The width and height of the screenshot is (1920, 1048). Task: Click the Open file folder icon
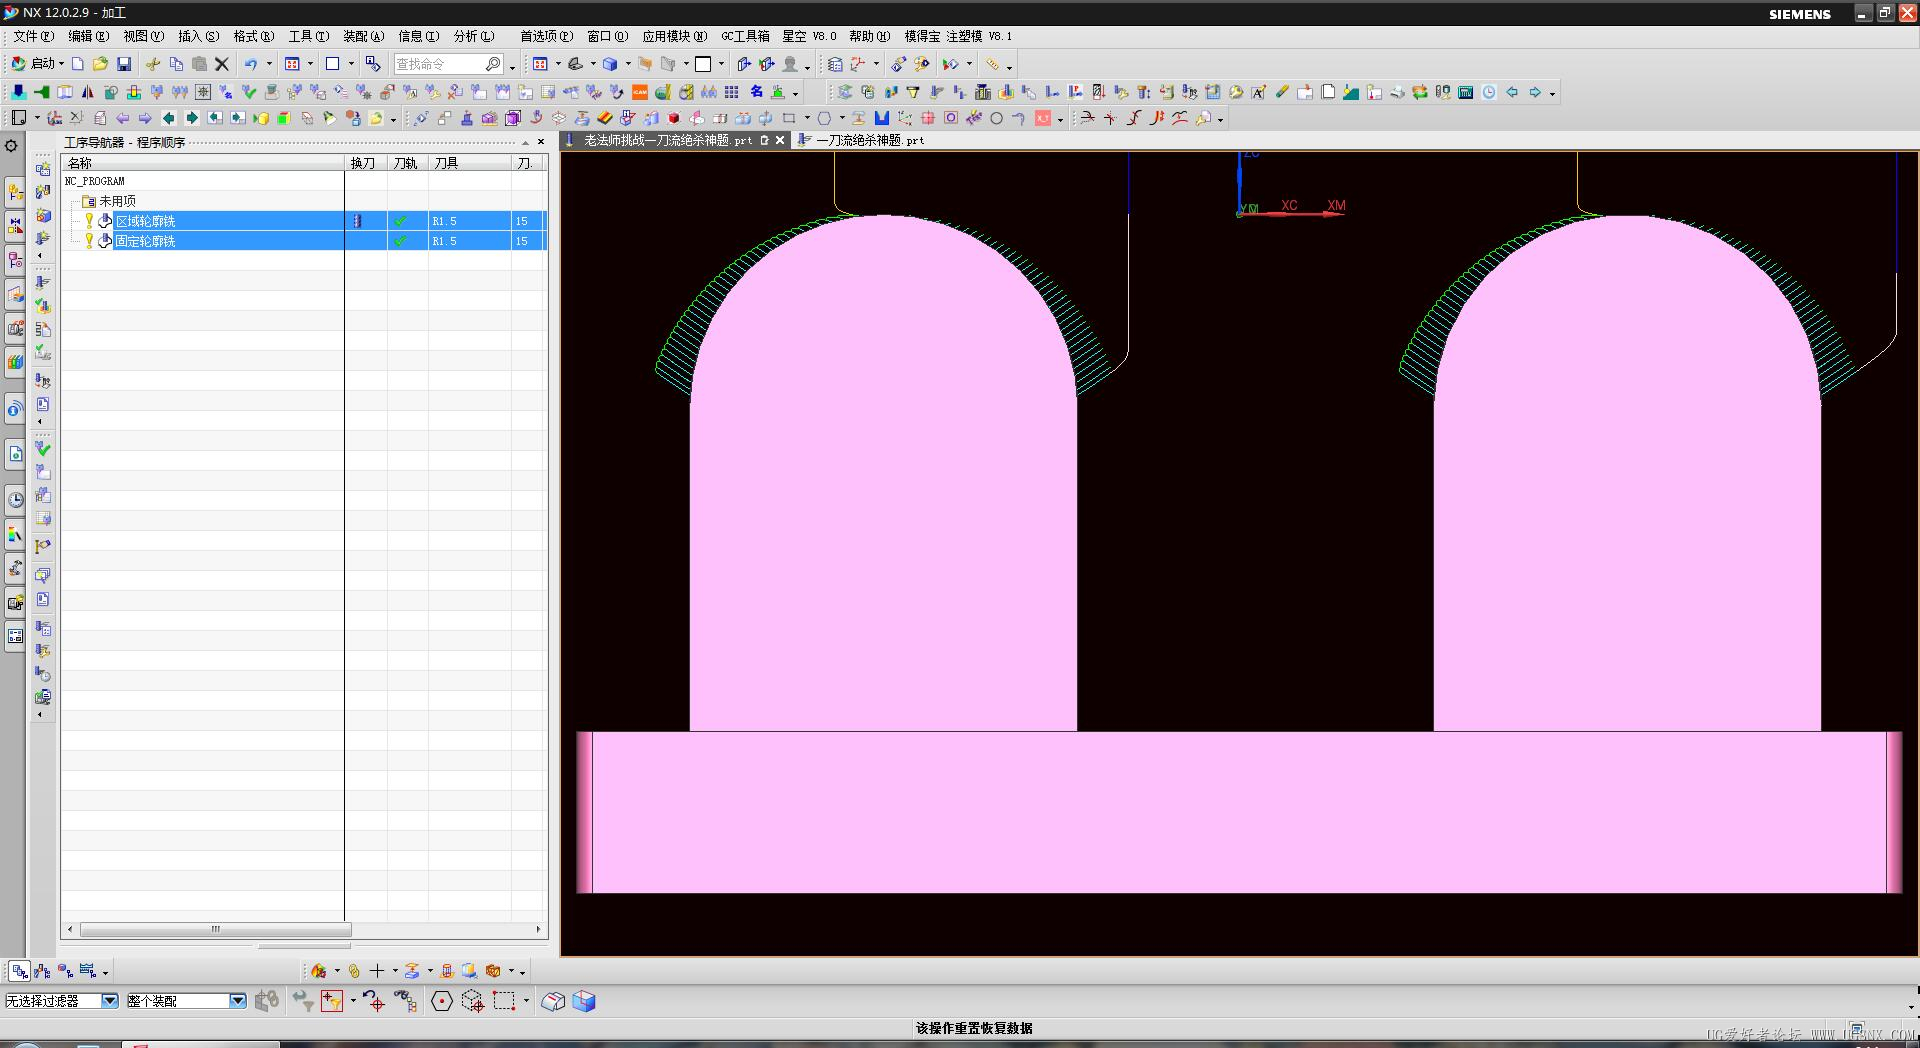(x=100, y=64)
